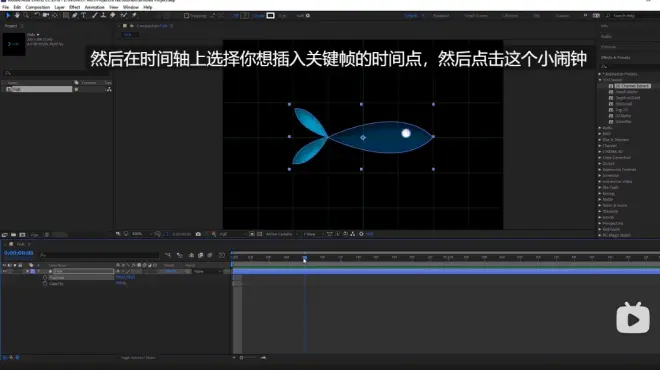Switch to the Libraries workspace

(x=510, y=16)
